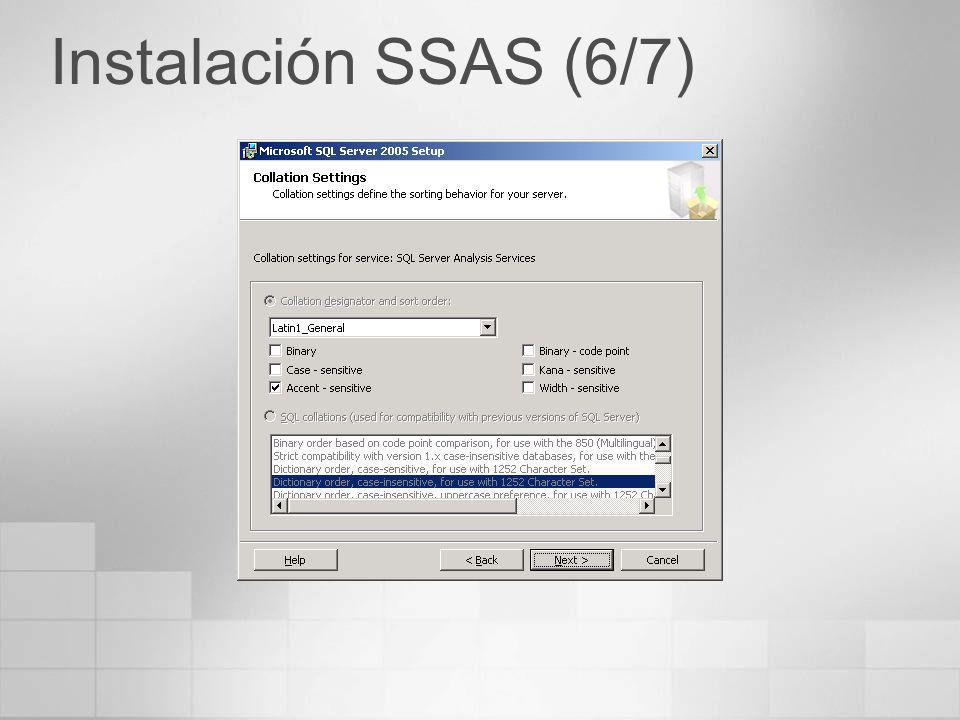Select Collation designator and sort order radio
The height and width of the screenshot is (720, 960).
pos(269,301)
